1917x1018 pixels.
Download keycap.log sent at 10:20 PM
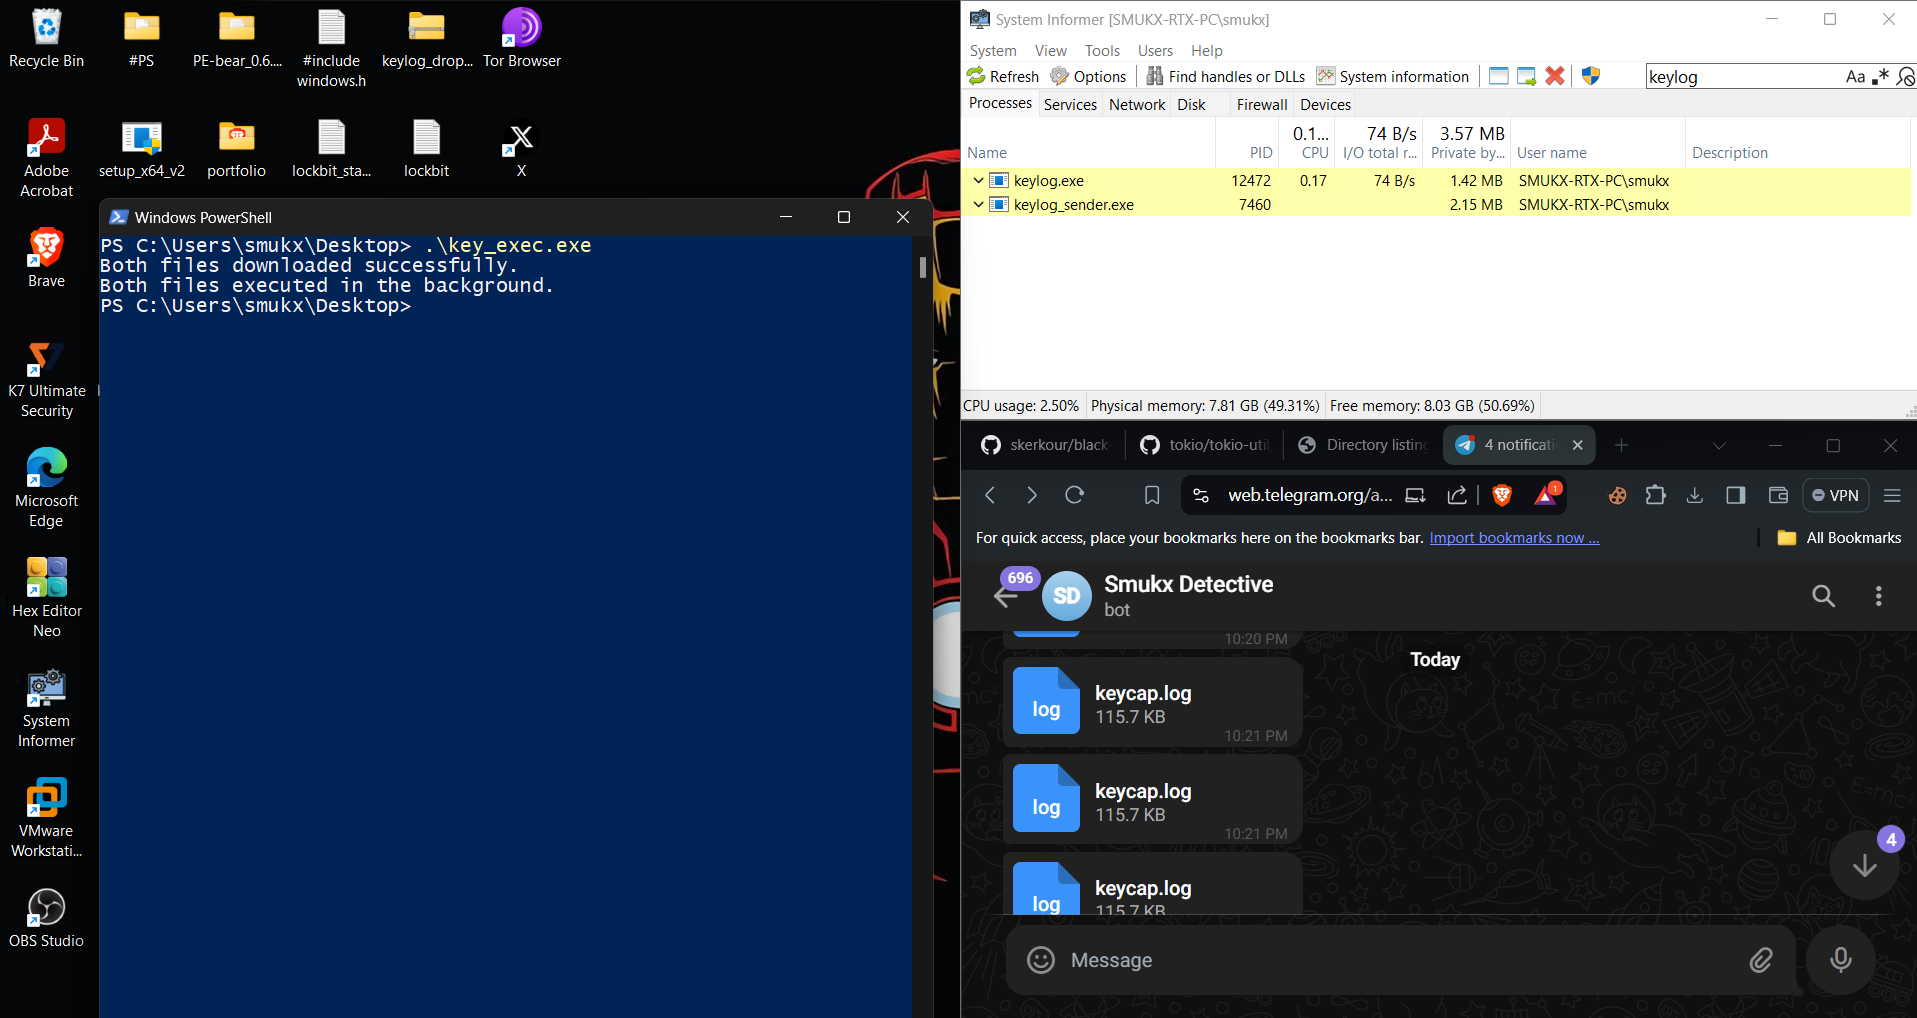point(1046,633)
